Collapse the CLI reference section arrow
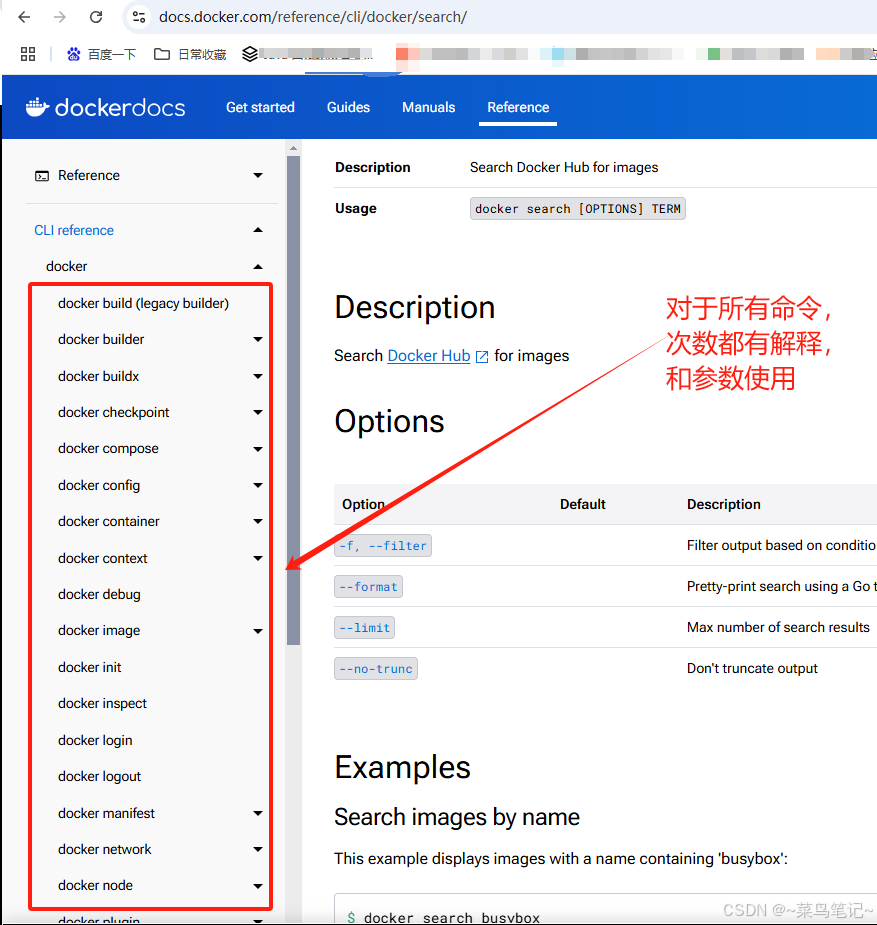The width and height of the screenshot is (877, 925). pos(258,230)
